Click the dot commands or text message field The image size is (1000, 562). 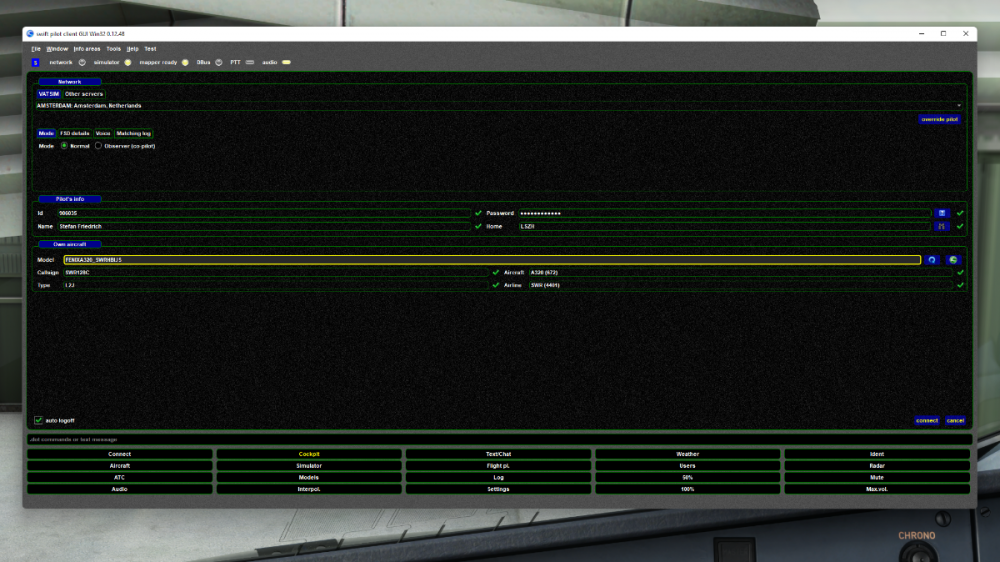pos(499,440)
